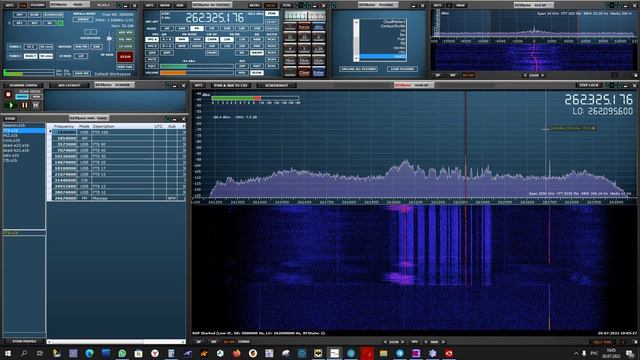Click ADD LOCKOUT in scanner panel

(69, 85)
